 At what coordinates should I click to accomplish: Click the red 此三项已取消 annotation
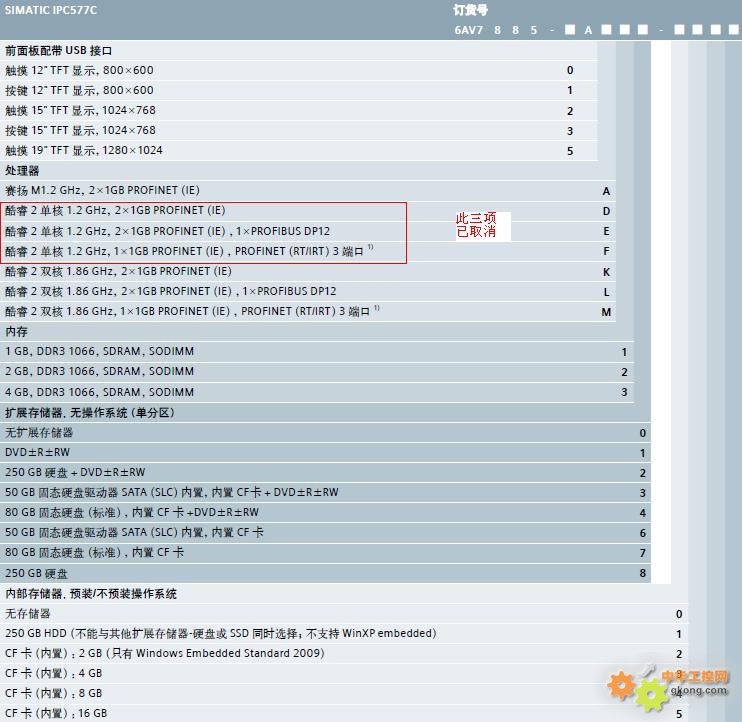[476, 225]
